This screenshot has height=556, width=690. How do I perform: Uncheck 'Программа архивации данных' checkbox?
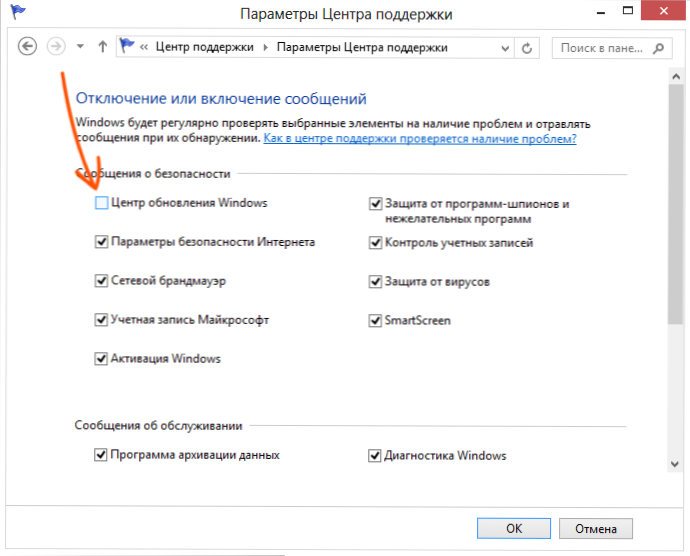pos(100,454)
